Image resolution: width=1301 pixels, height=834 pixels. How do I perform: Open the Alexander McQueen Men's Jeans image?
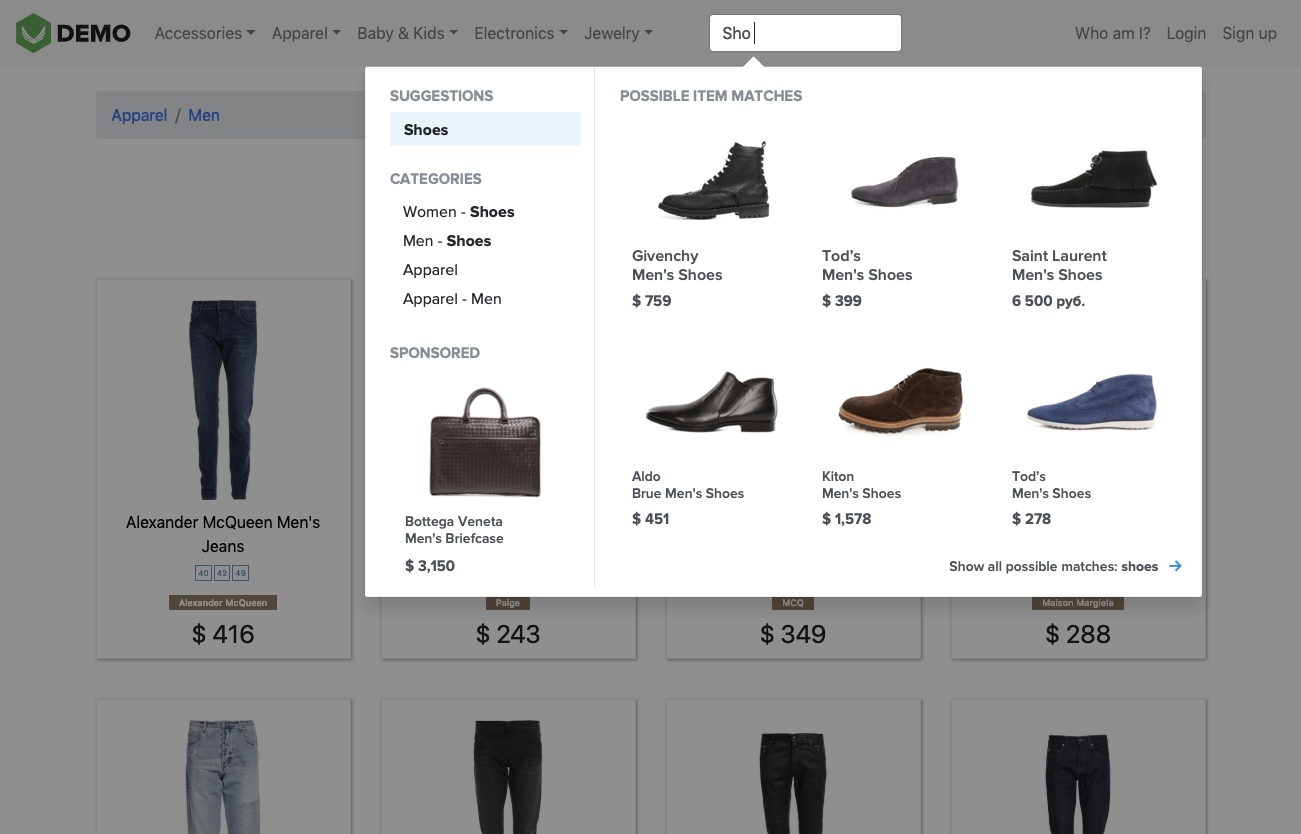[223, 400]
